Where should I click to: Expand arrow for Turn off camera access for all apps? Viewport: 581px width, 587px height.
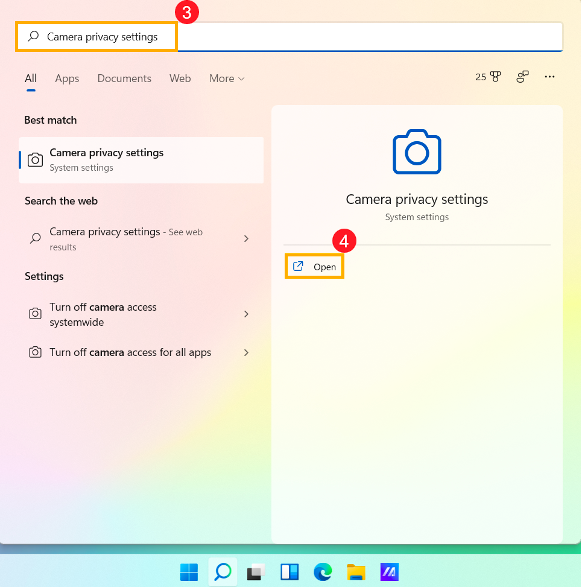246,352
